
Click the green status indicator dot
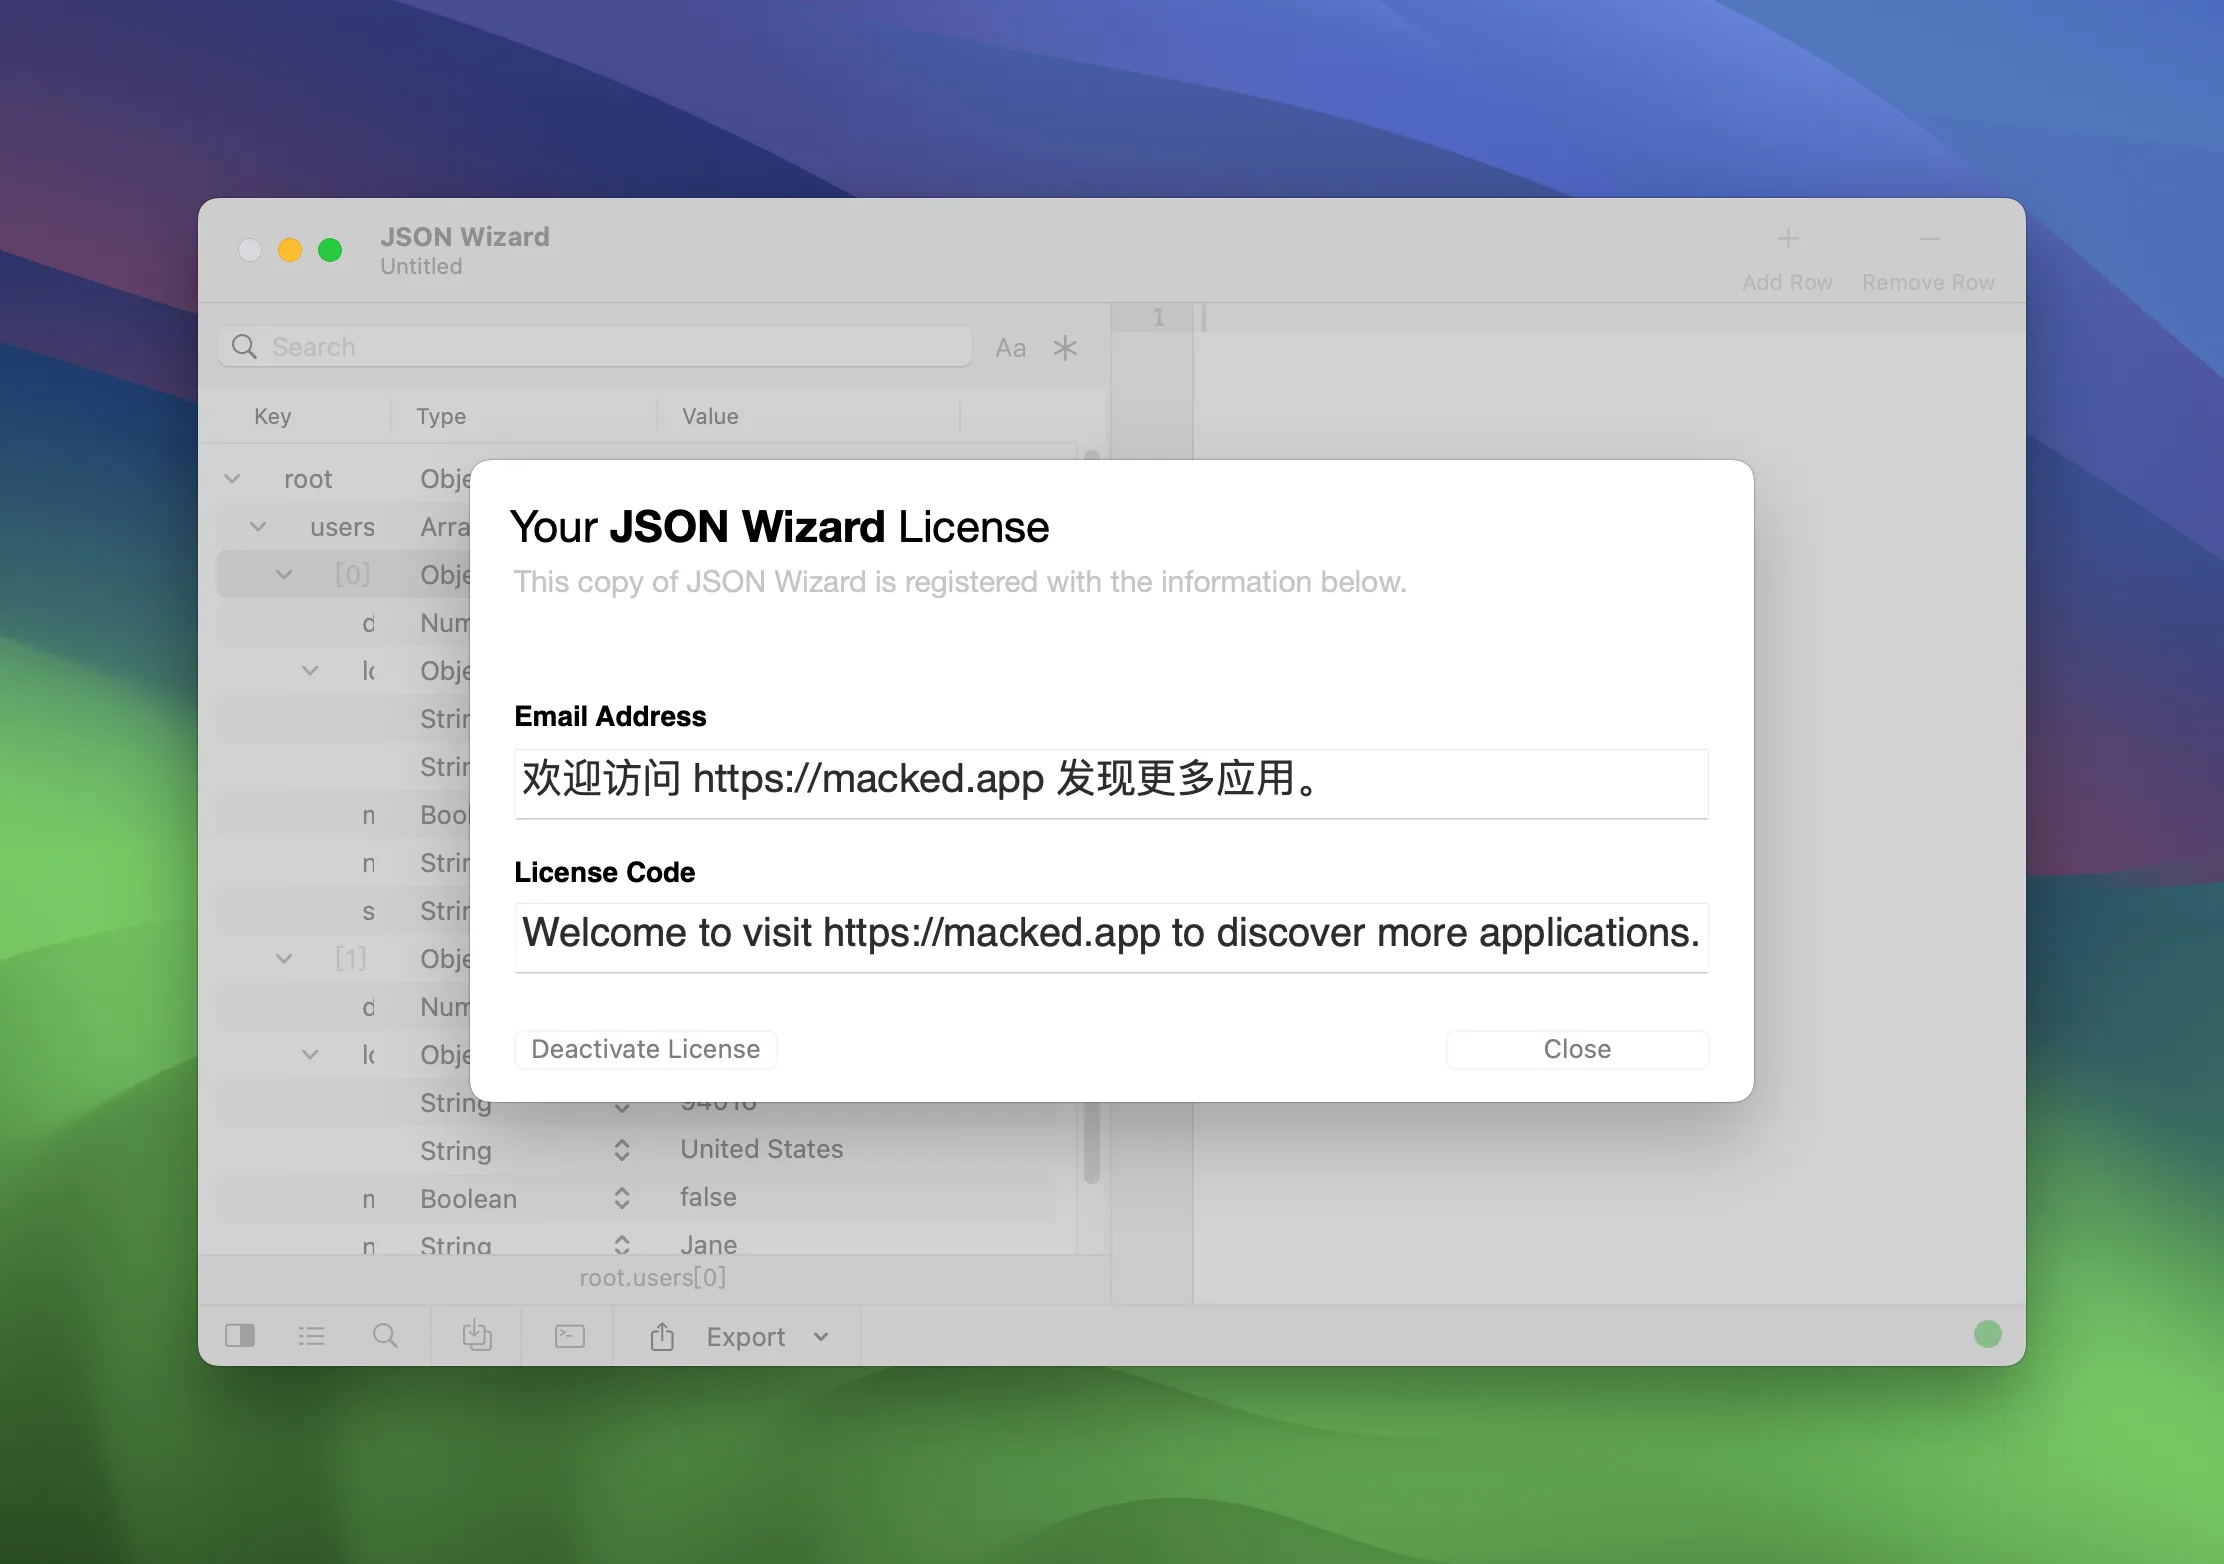[x=1988, y=1334]
